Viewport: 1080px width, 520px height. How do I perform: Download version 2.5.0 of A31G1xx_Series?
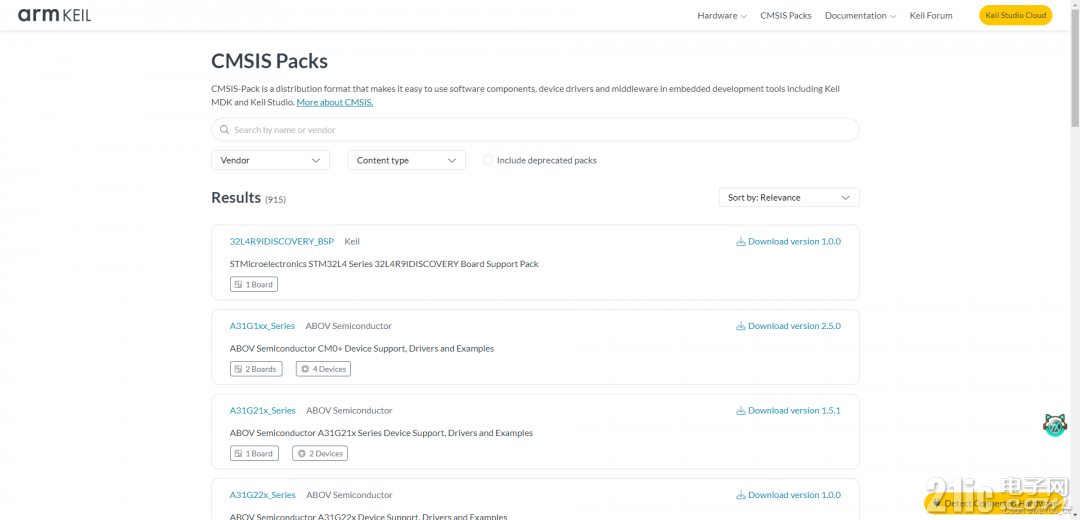[789, 326]
